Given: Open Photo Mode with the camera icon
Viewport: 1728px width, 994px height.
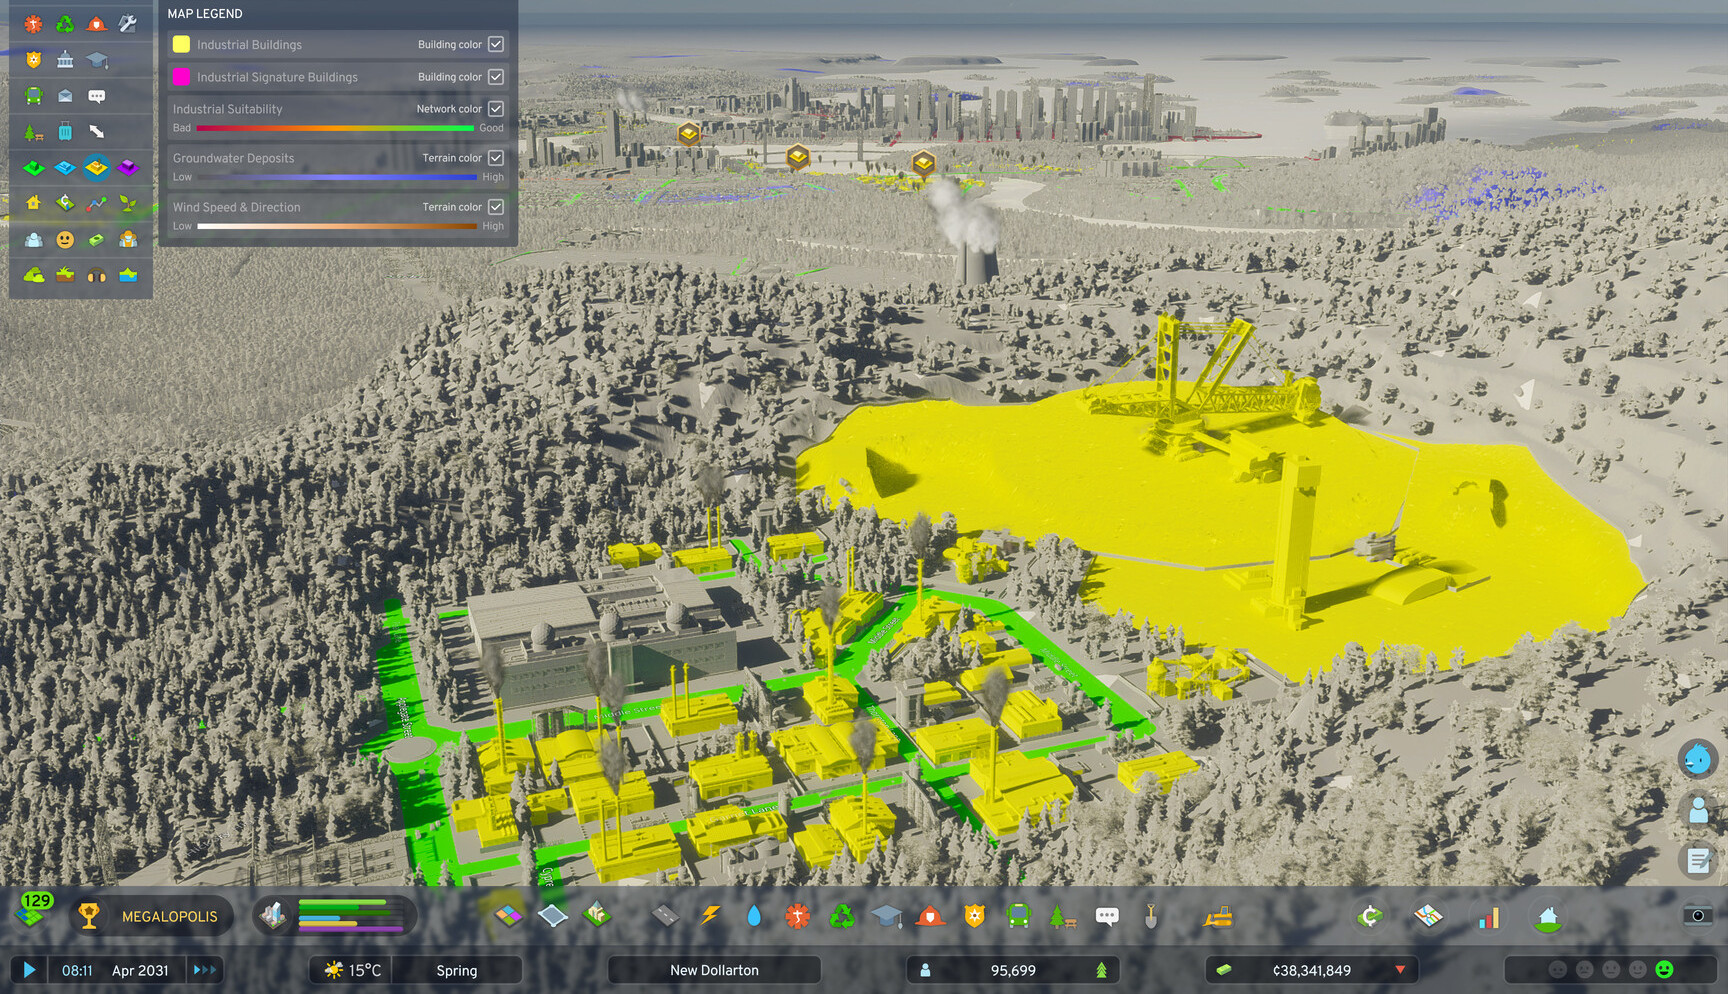Looking at the screenshot, I should (x=1697, y=915).
